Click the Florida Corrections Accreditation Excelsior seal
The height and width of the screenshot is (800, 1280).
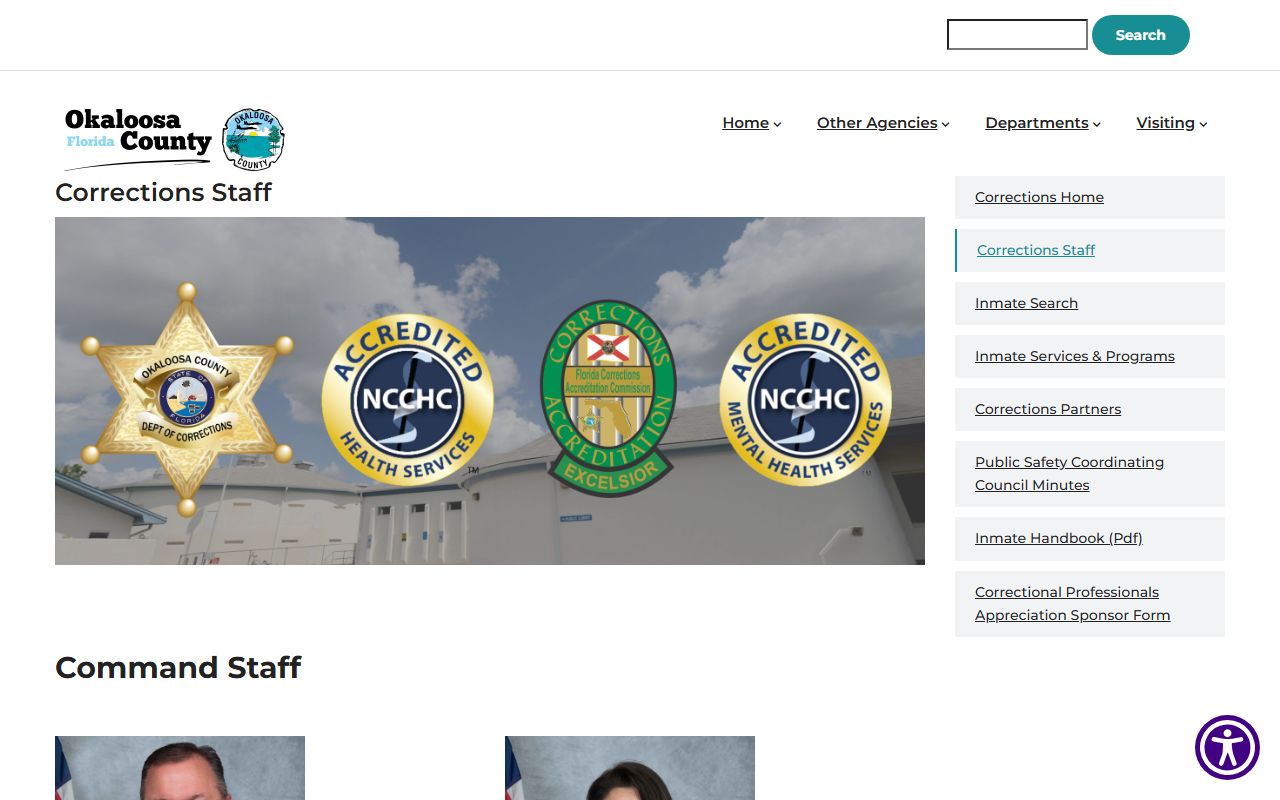click(x=608, y=398)
